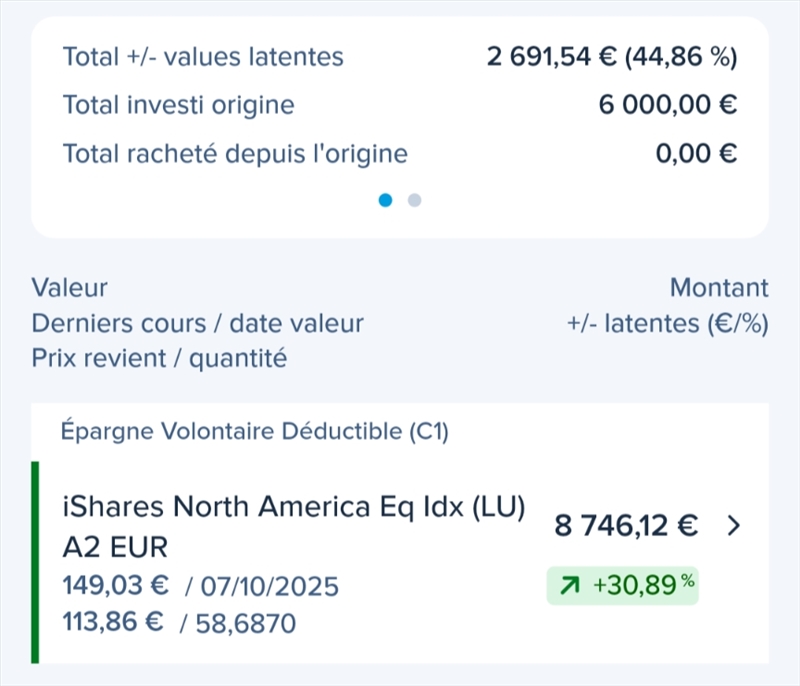
Task: Click Total racheté depuis l'origine label
Action: [235, 154]
